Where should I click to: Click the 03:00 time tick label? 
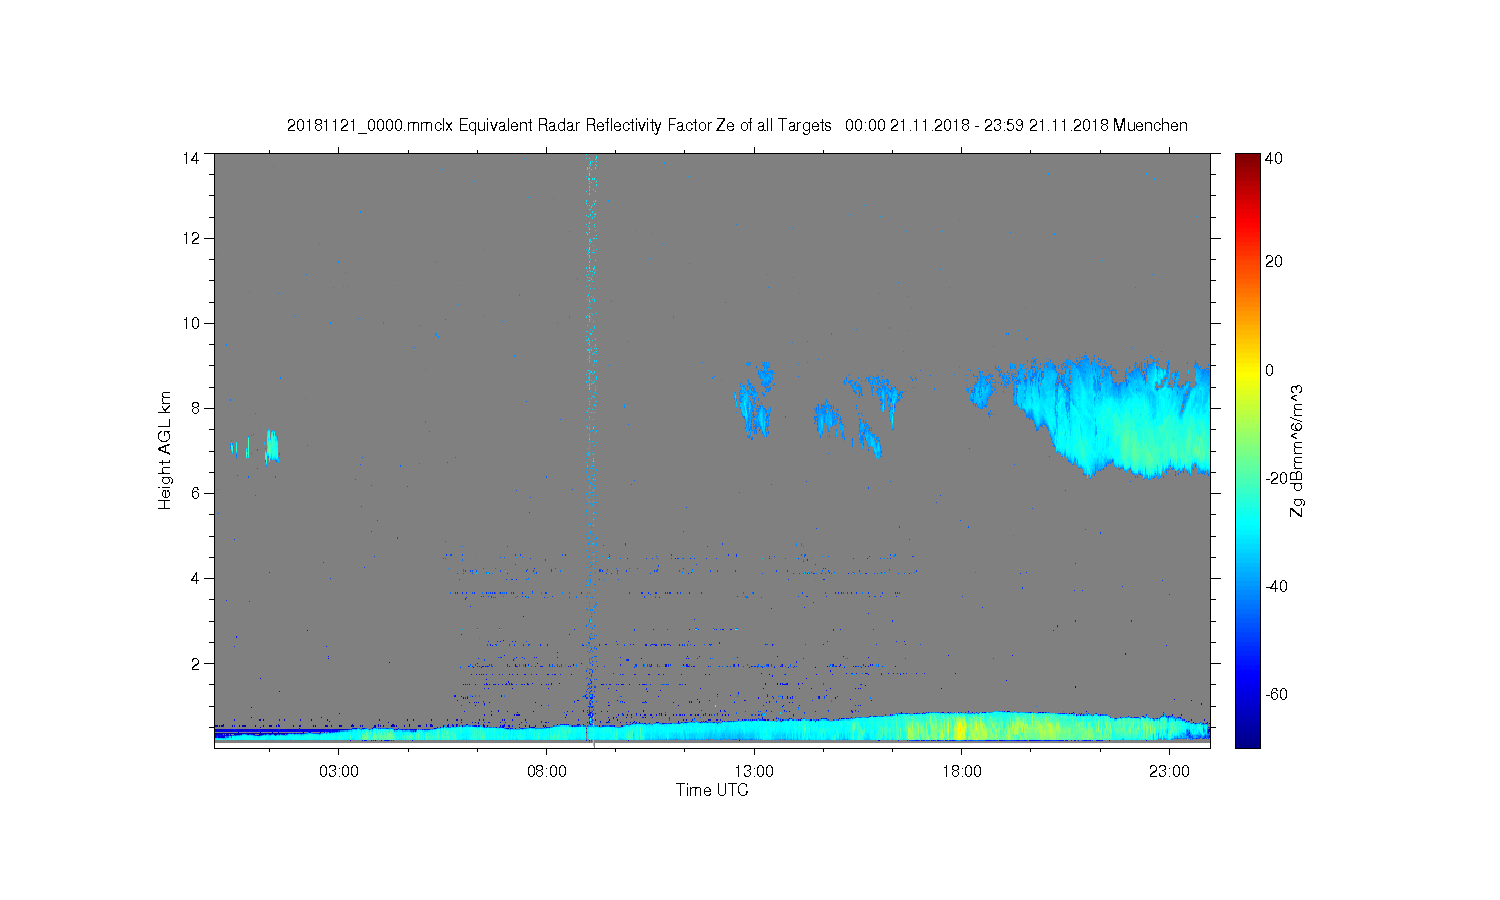[x=339, y=772]
